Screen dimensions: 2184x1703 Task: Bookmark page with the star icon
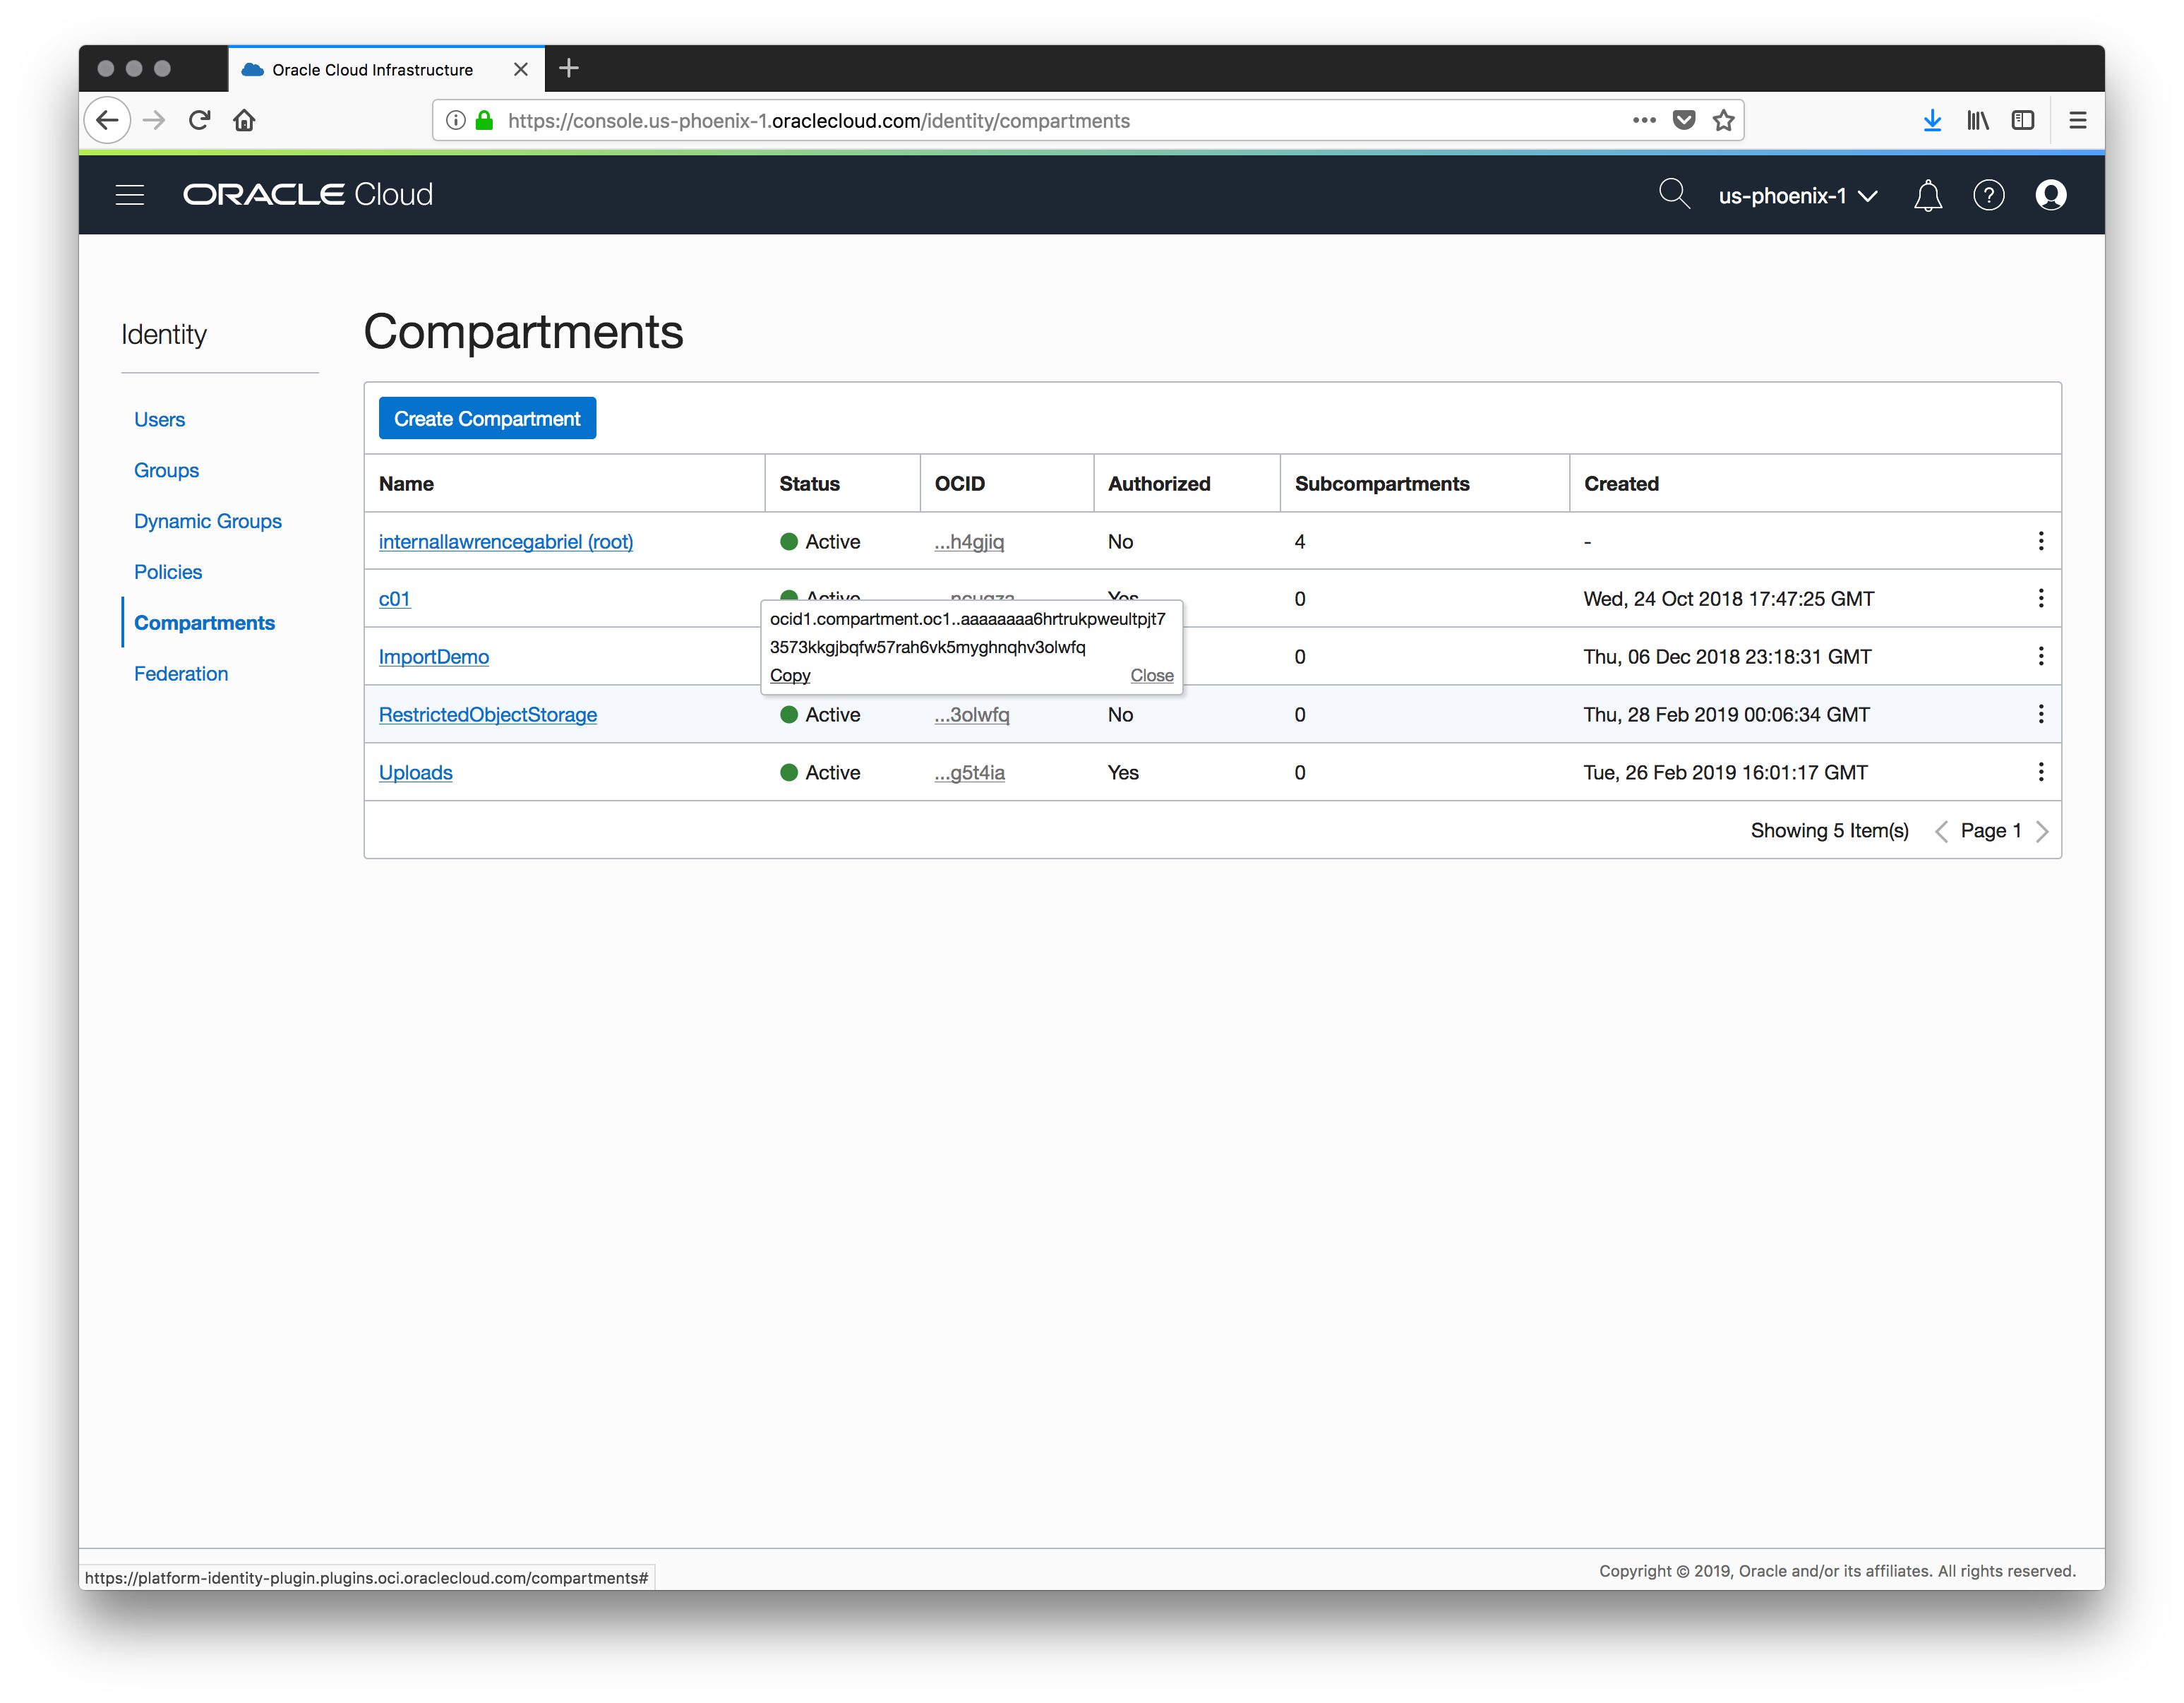(x=1723, y=121)
